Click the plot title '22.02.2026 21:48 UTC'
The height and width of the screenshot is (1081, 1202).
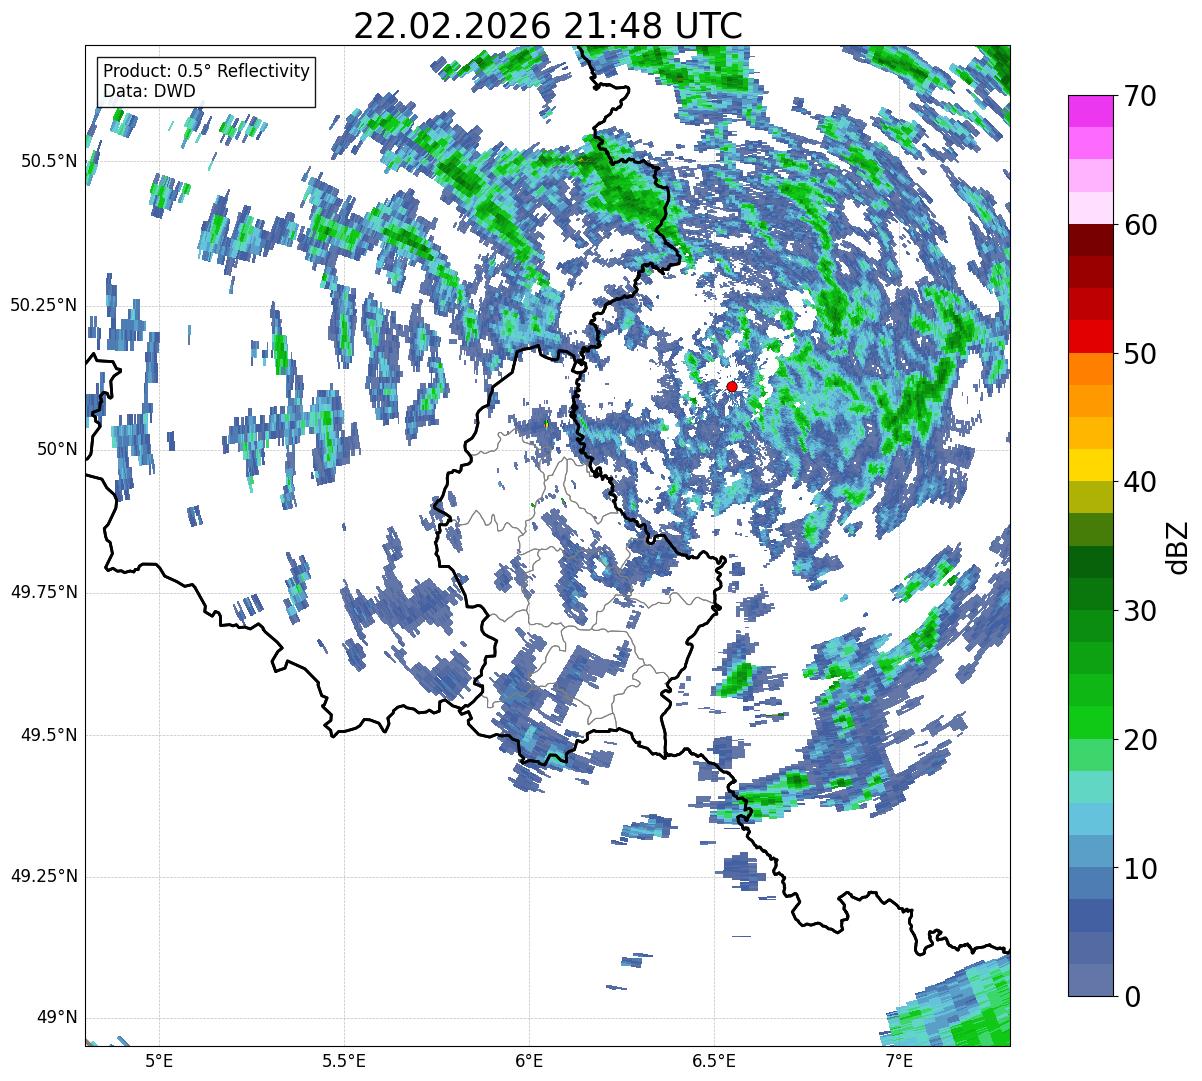pos(548,26)
